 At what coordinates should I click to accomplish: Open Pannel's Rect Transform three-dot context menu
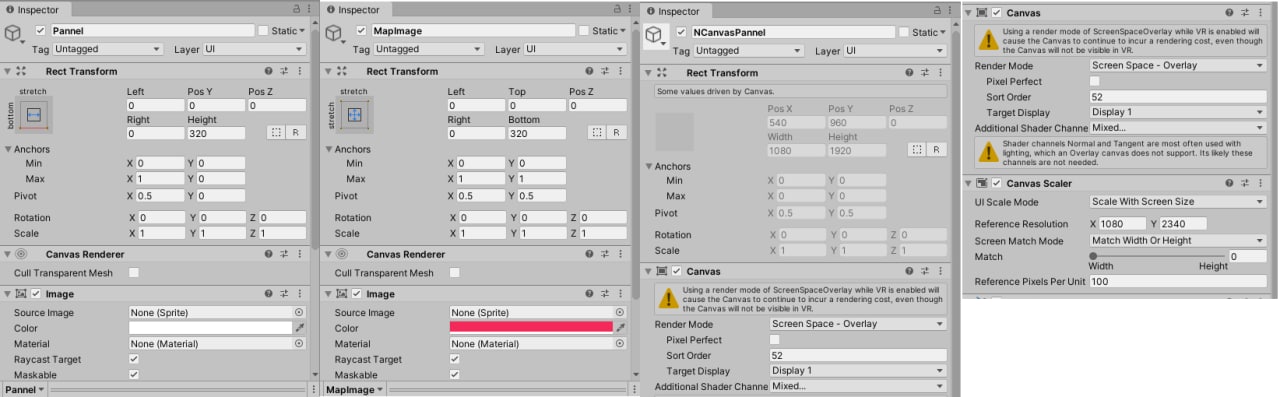pyautogui.click(x=300, y=71)
